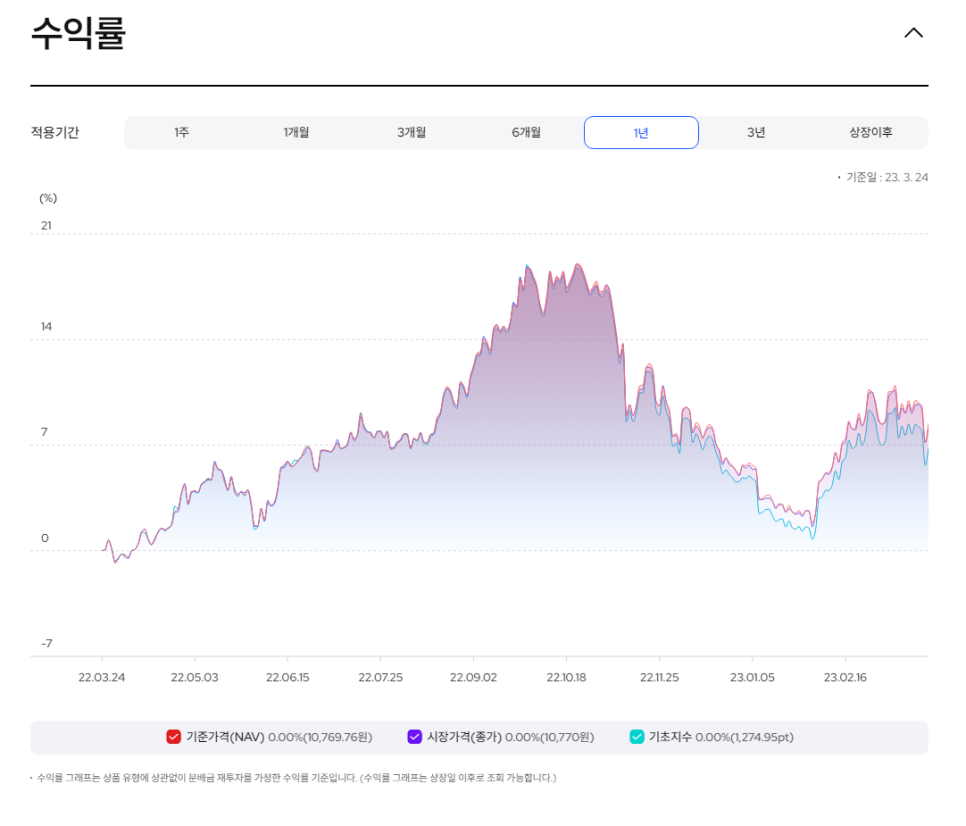The image size is (966, 826).
Task: Switch to the 3년 period tab
Action: point(756,132)
